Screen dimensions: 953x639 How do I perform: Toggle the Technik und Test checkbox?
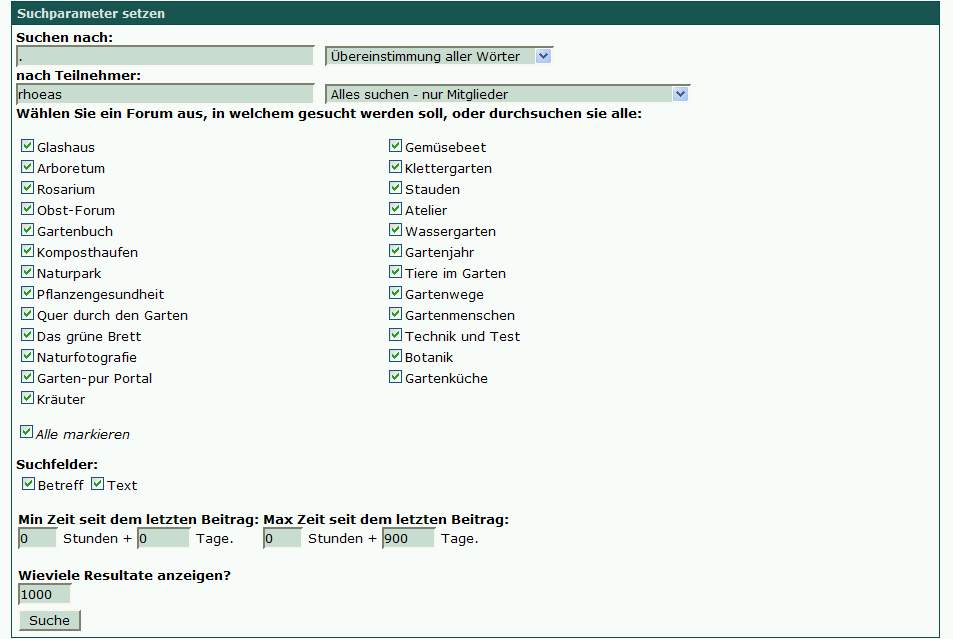click(x=396, y=334)
